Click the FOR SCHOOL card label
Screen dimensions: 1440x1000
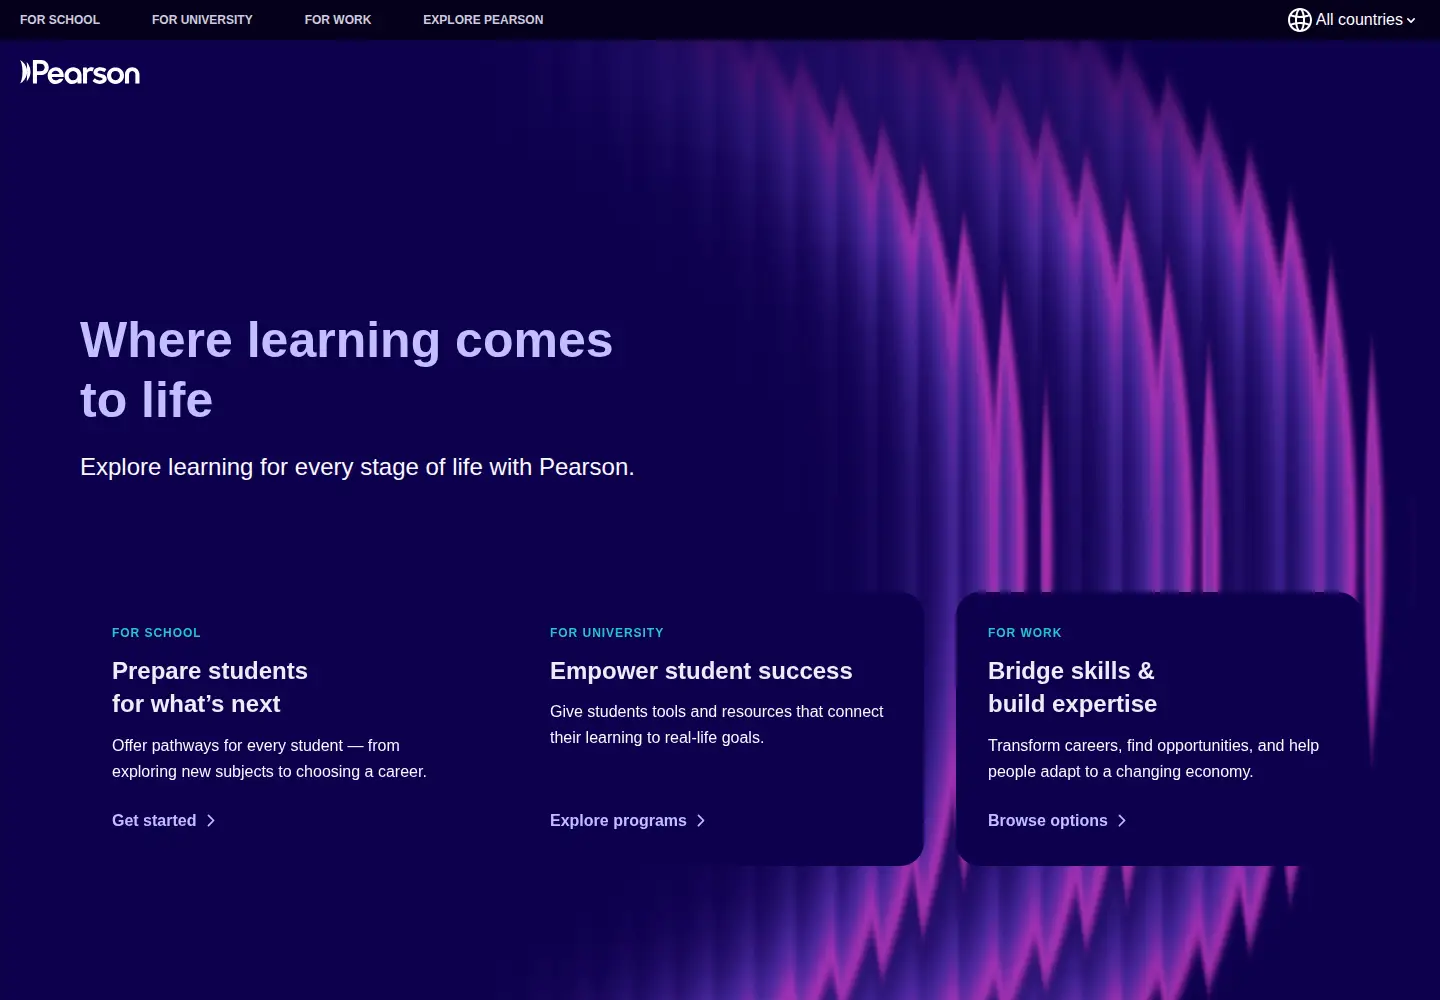coord(156,633)
